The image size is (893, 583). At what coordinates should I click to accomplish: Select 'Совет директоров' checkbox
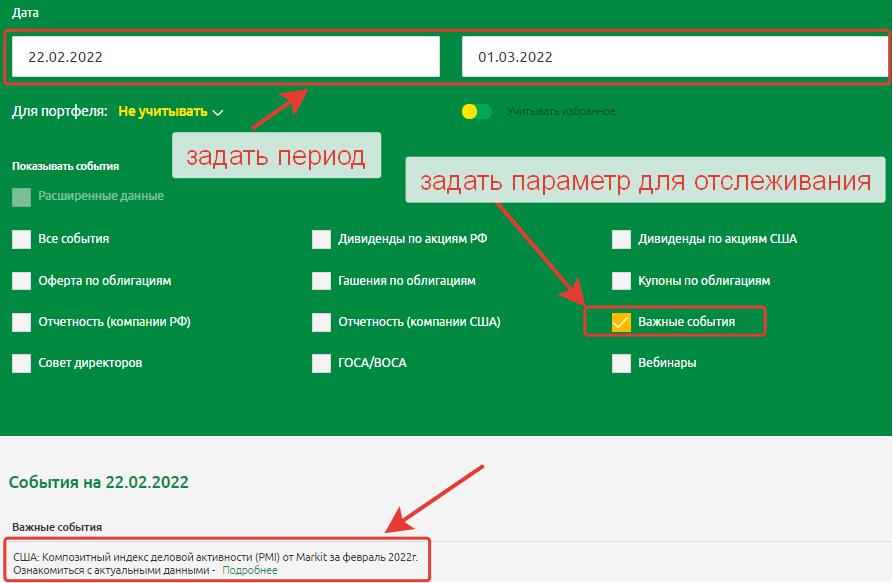coord(22,363)
